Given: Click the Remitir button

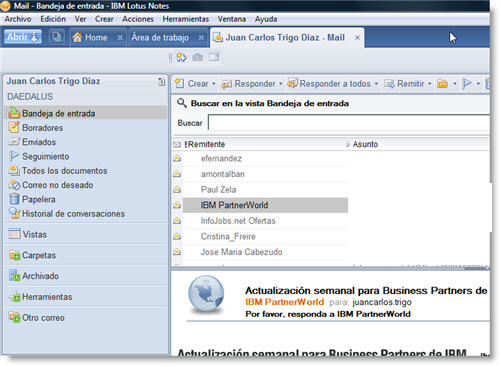Looking at the screenshot, I should 404,84.
